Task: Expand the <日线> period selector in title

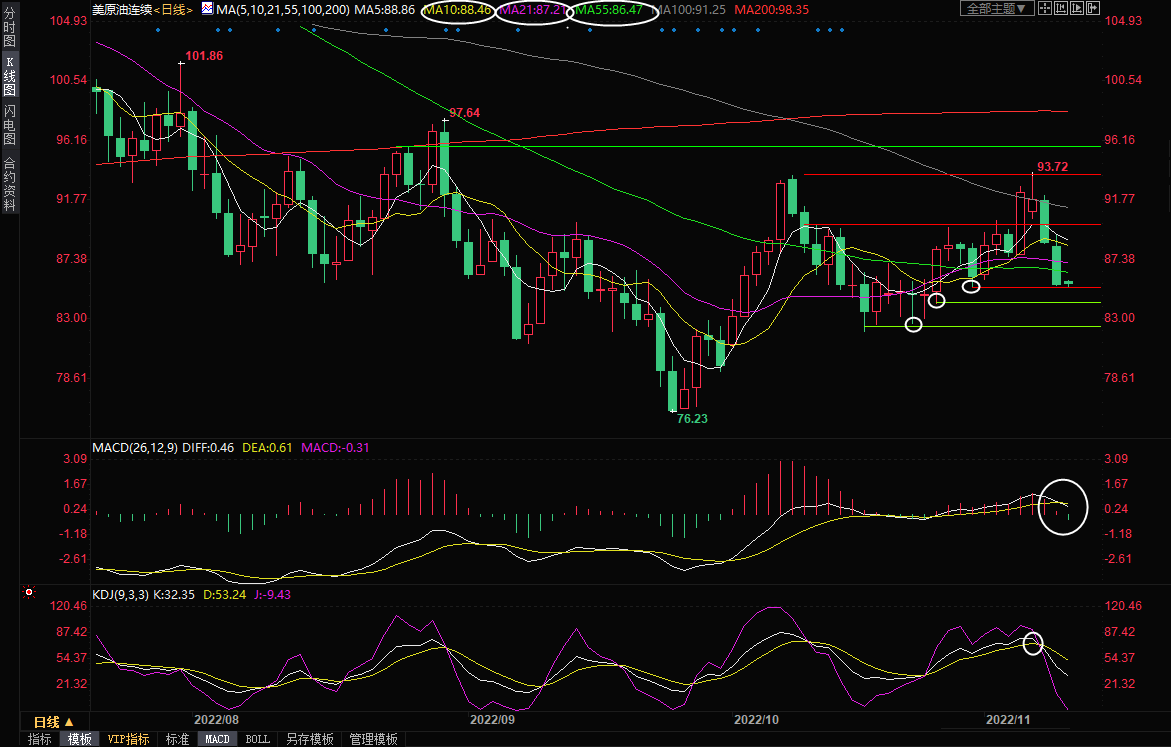Action: point(170,8)
